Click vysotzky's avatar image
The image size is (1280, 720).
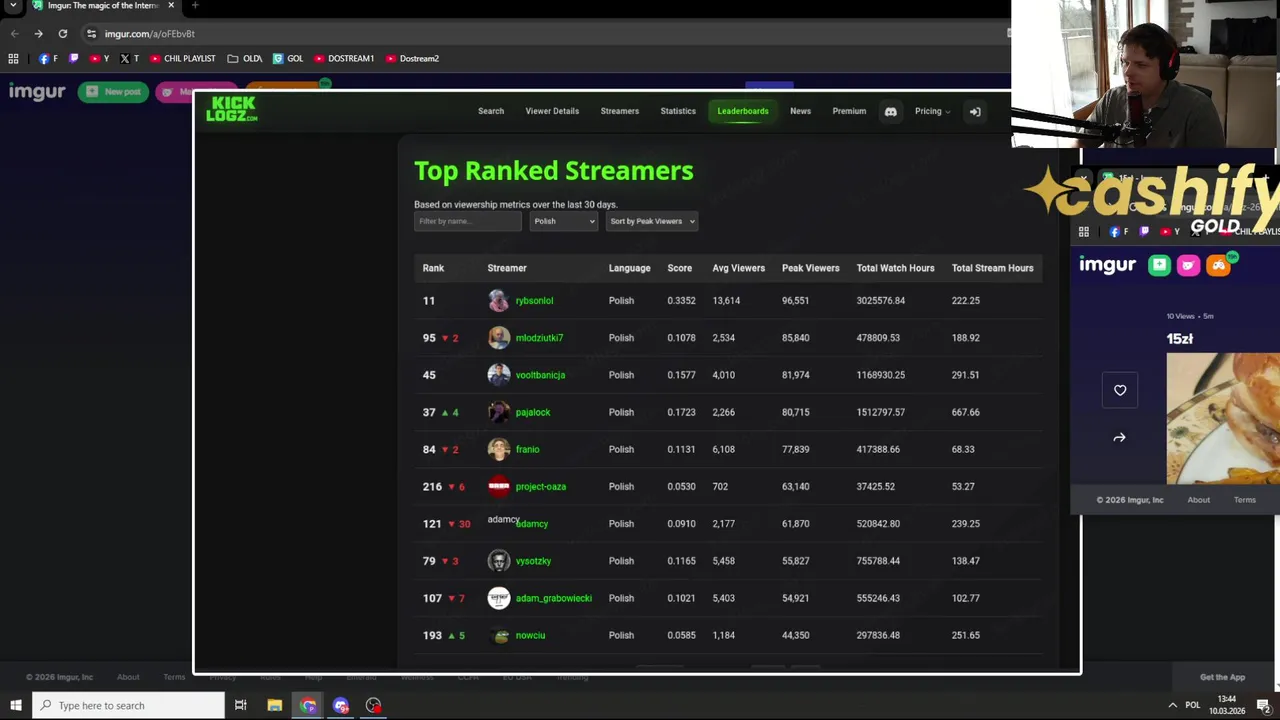coord(499,560)
